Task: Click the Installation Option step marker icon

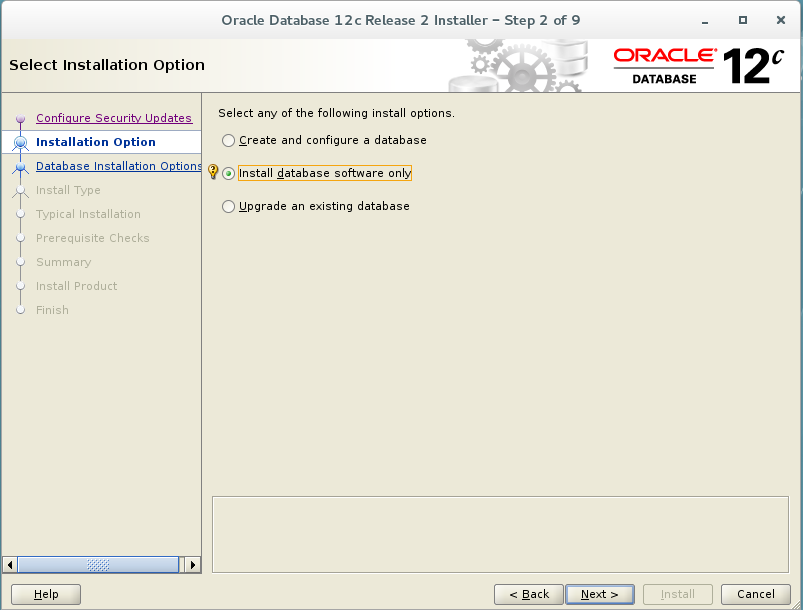Action: click(x=20, y=142)
